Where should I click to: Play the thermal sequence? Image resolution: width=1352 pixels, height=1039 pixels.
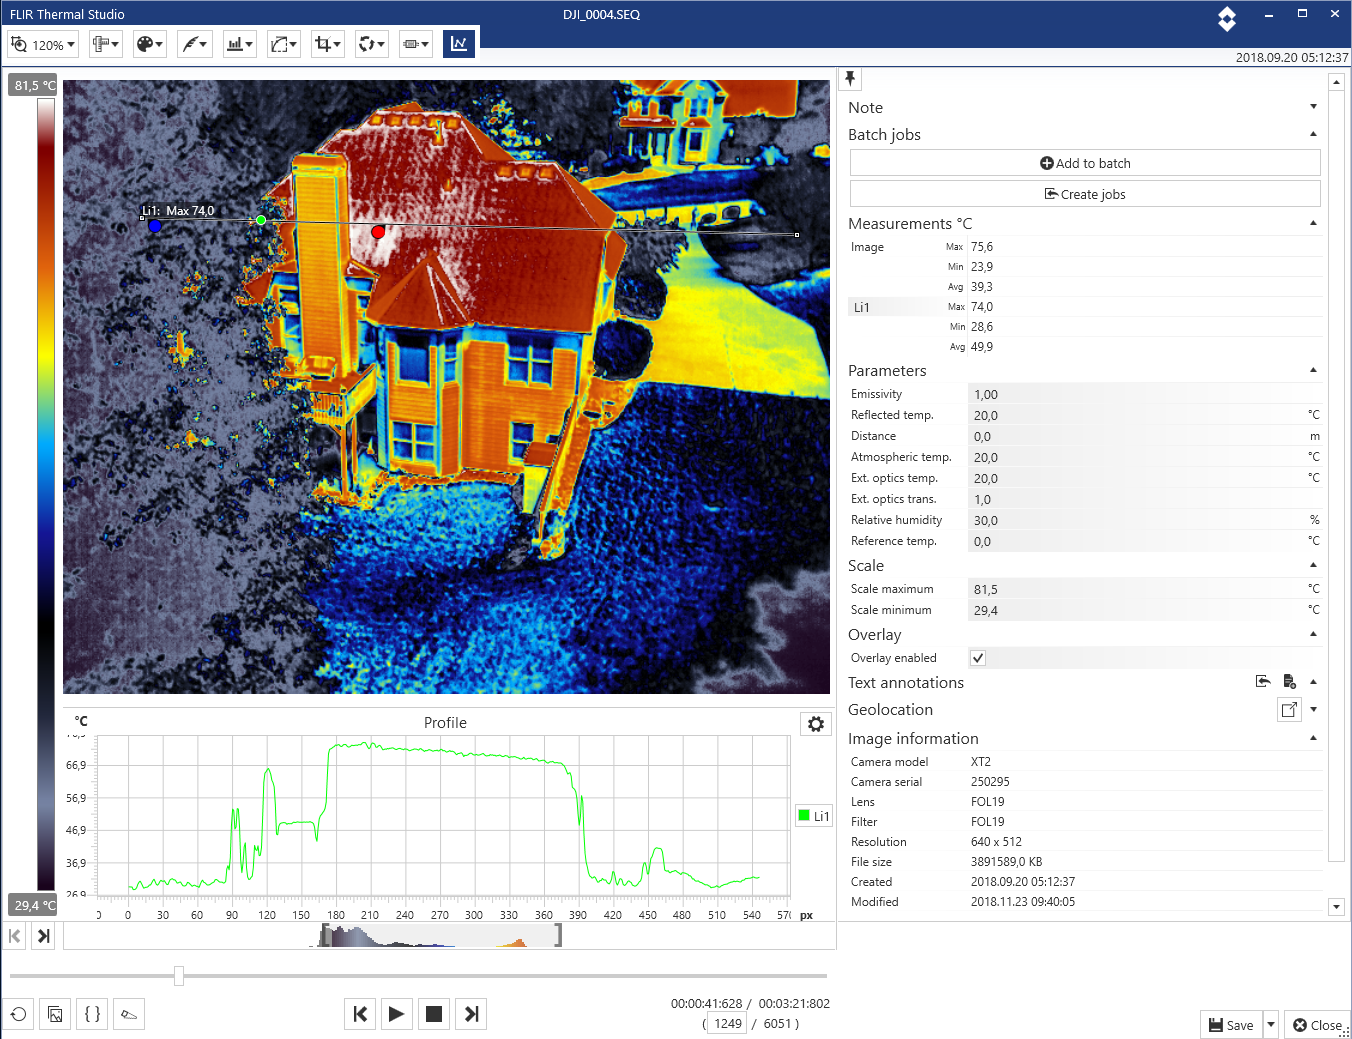tap(397, 1013)
